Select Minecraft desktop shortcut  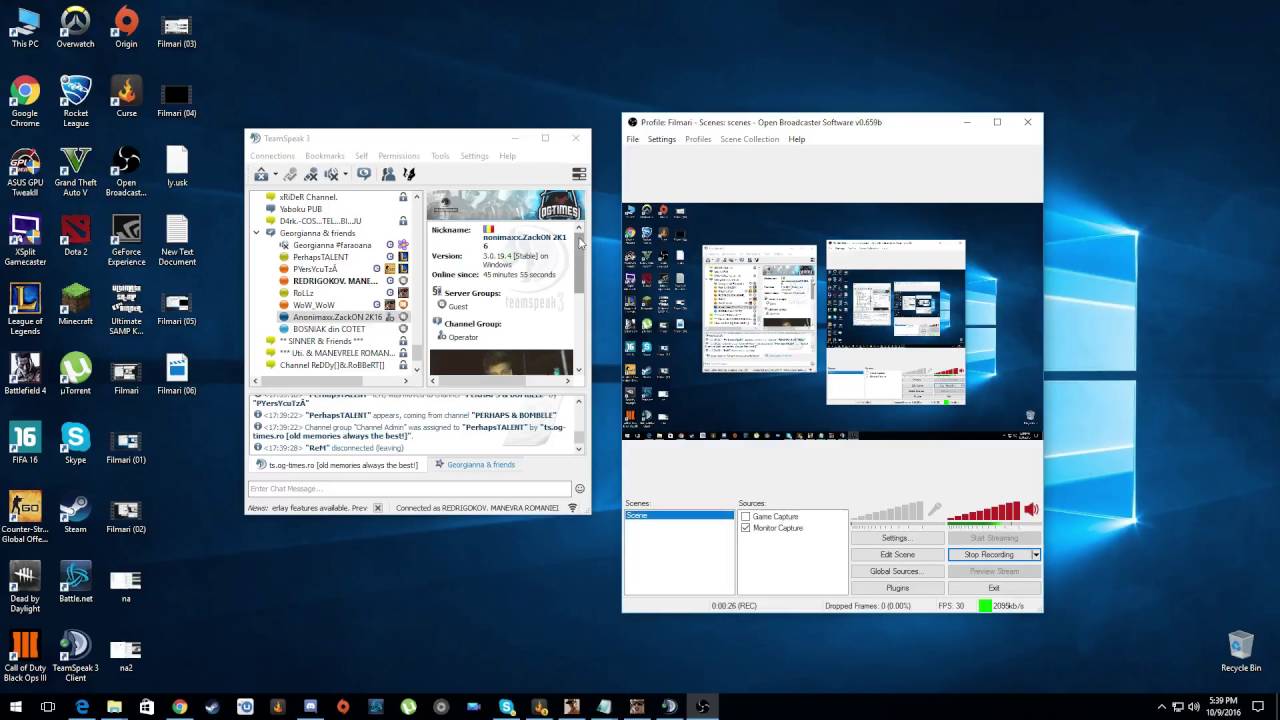75,305
